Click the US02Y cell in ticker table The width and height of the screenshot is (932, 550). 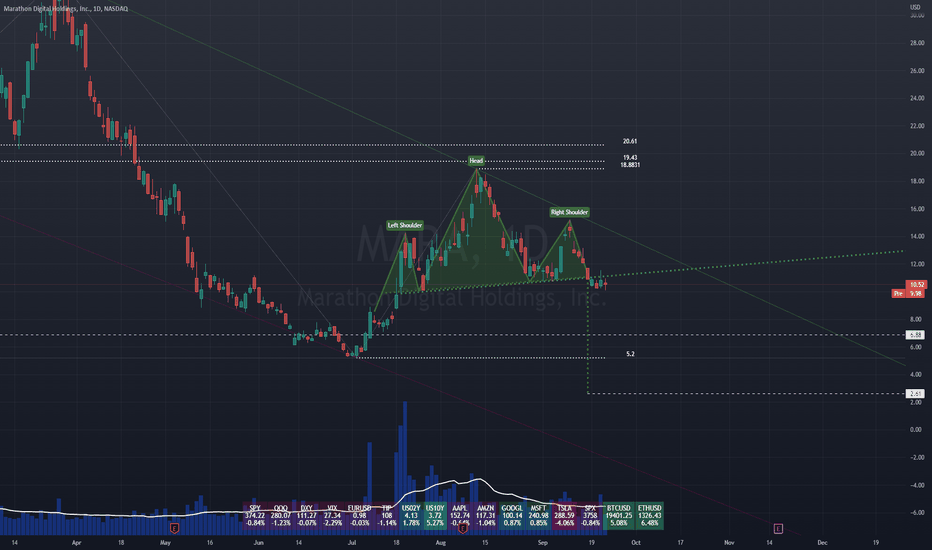(x=411, y=516)
